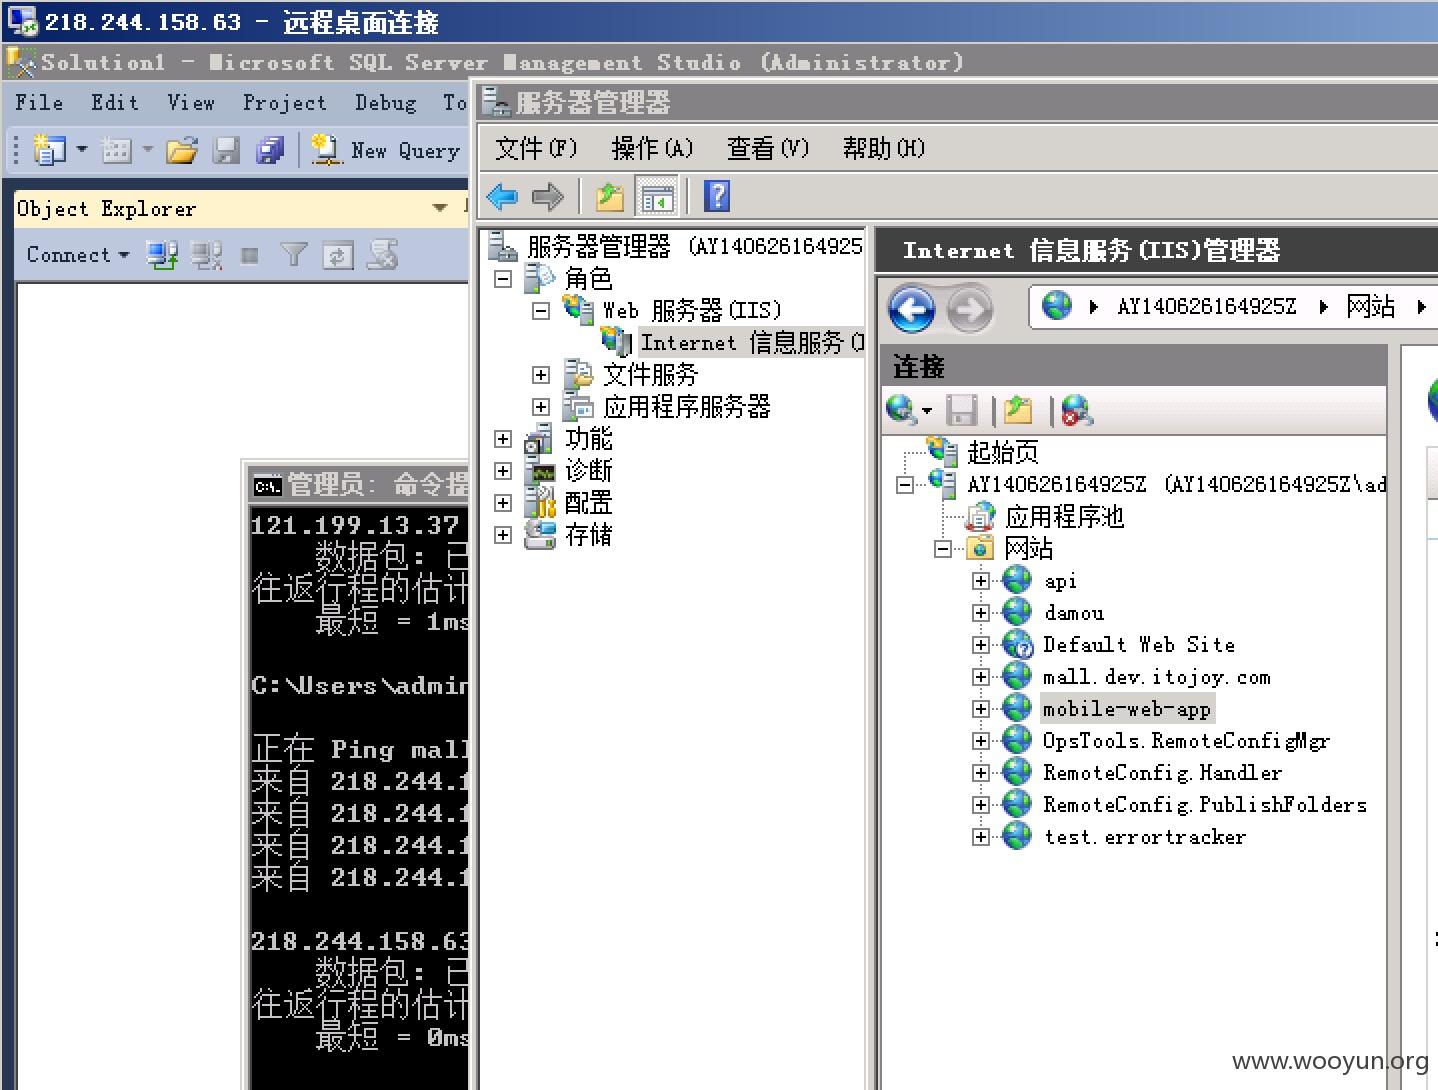Expand the 存储 node

coord(503,535)
